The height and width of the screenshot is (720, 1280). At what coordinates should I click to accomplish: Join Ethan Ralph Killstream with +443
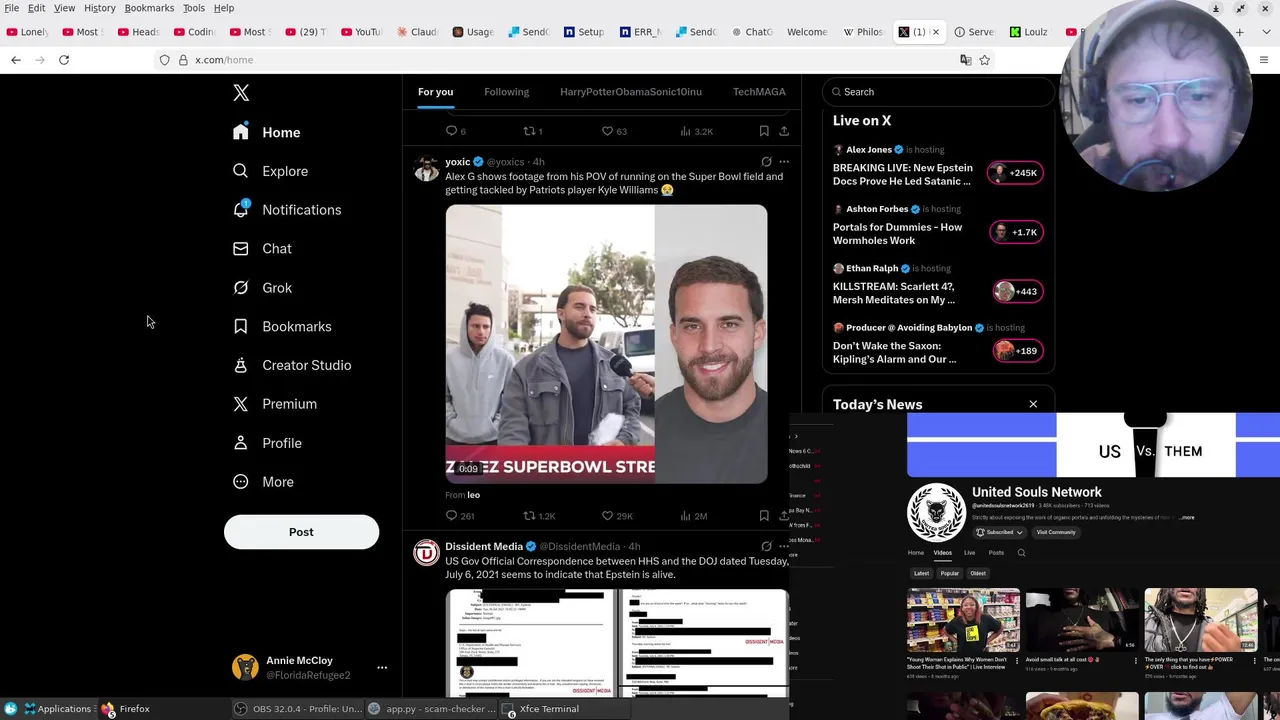coord(1017,291)
